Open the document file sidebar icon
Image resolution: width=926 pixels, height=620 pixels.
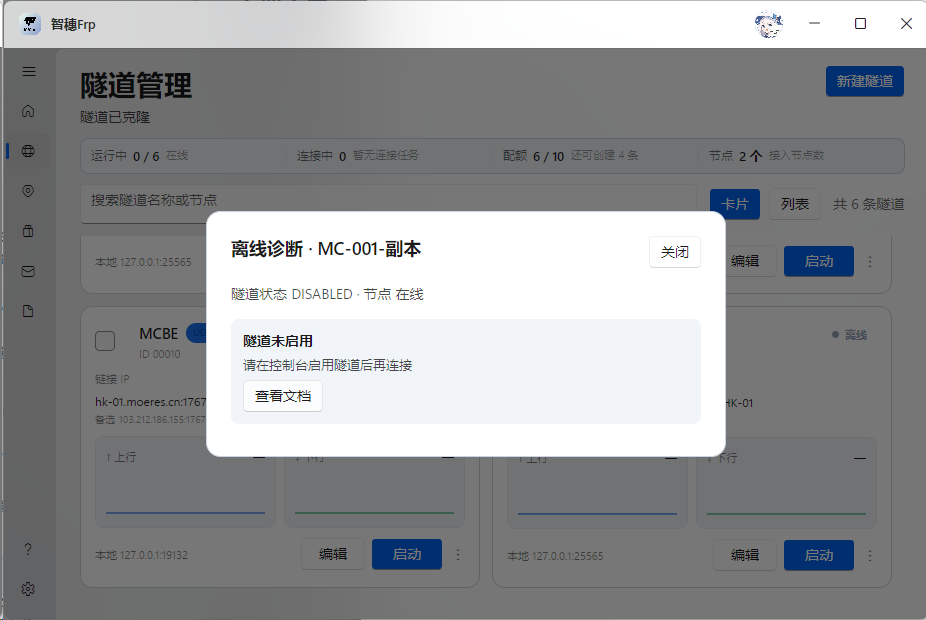[x=28, y=311]
